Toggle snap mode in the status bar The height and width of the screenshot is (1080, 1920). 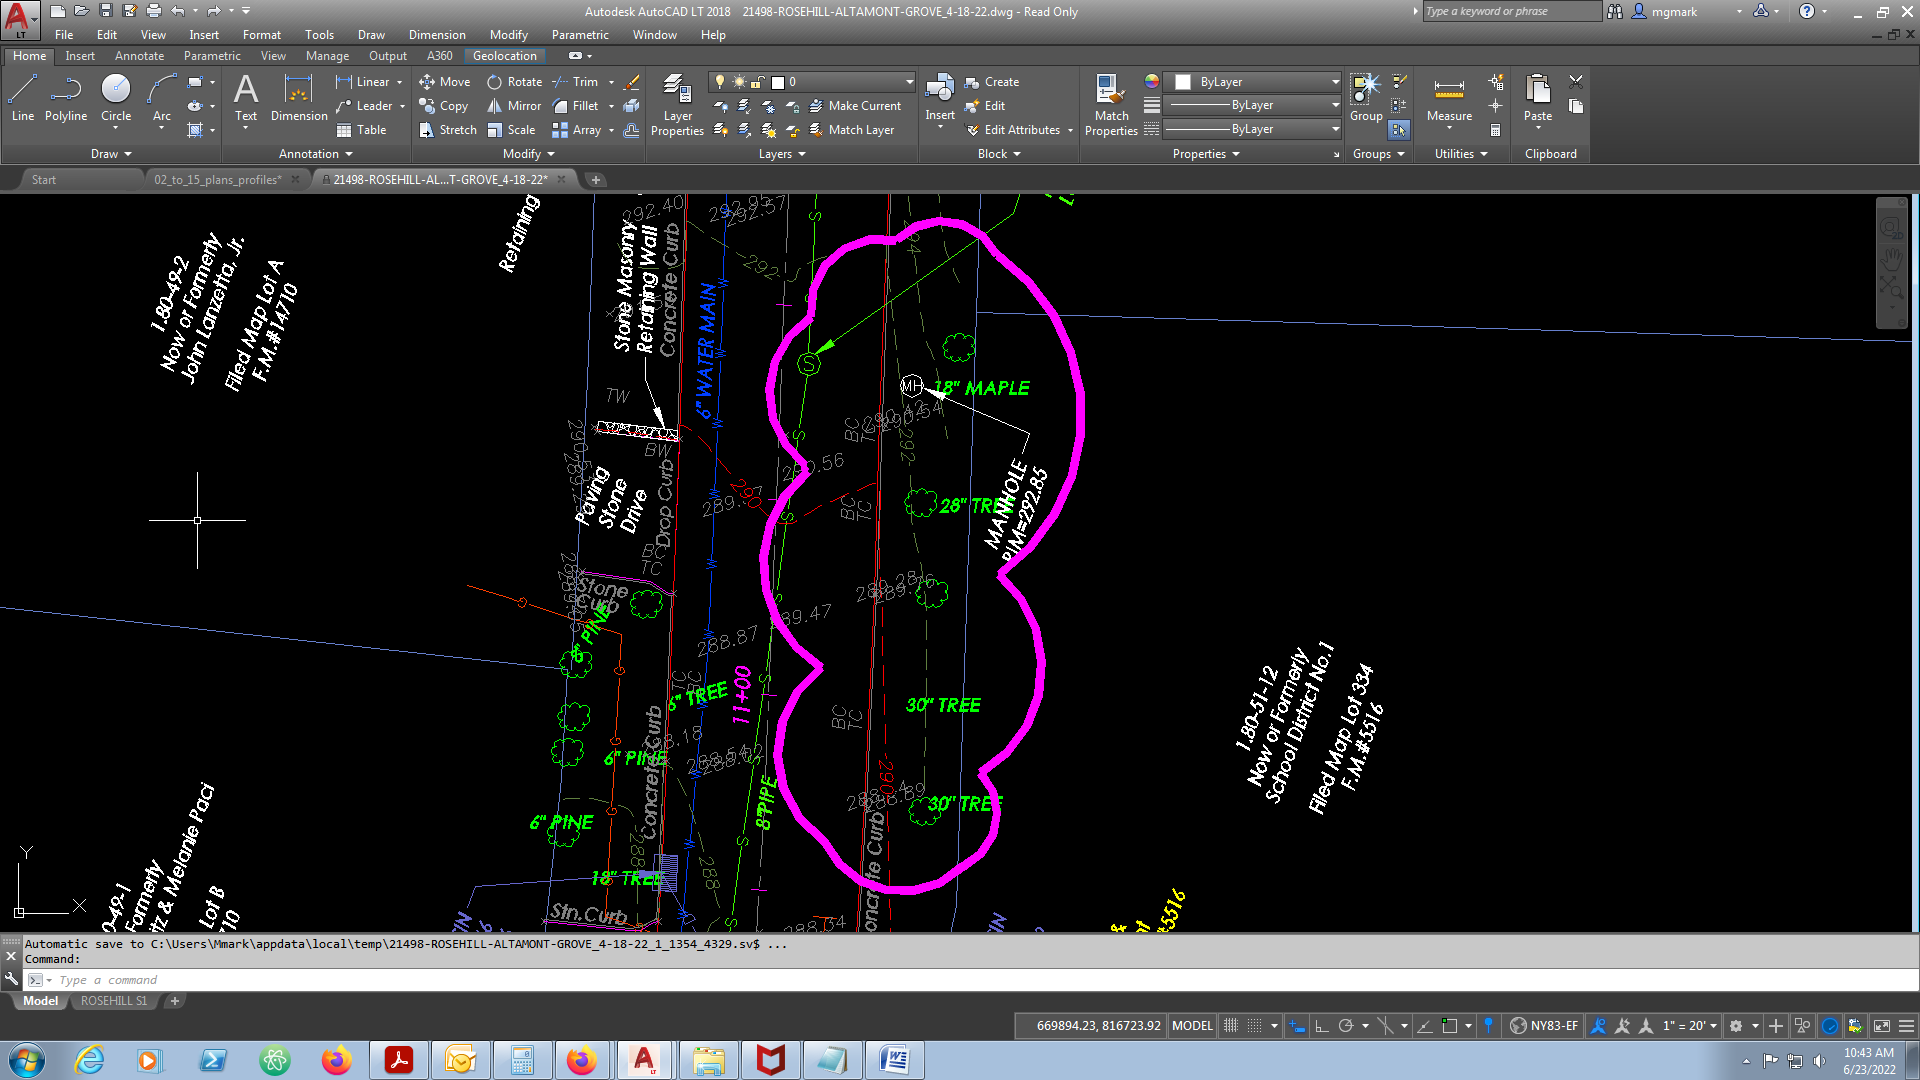point(1253,1025)
